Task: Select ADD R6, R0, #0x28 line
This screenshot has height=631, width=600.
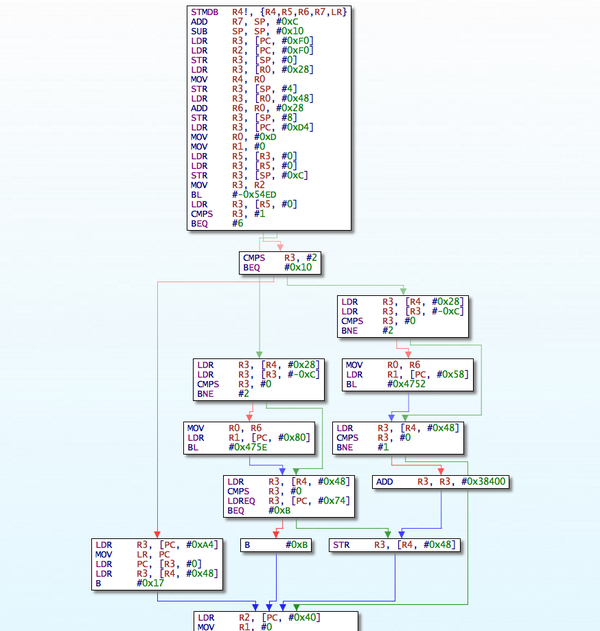Action: pos(247,108)
